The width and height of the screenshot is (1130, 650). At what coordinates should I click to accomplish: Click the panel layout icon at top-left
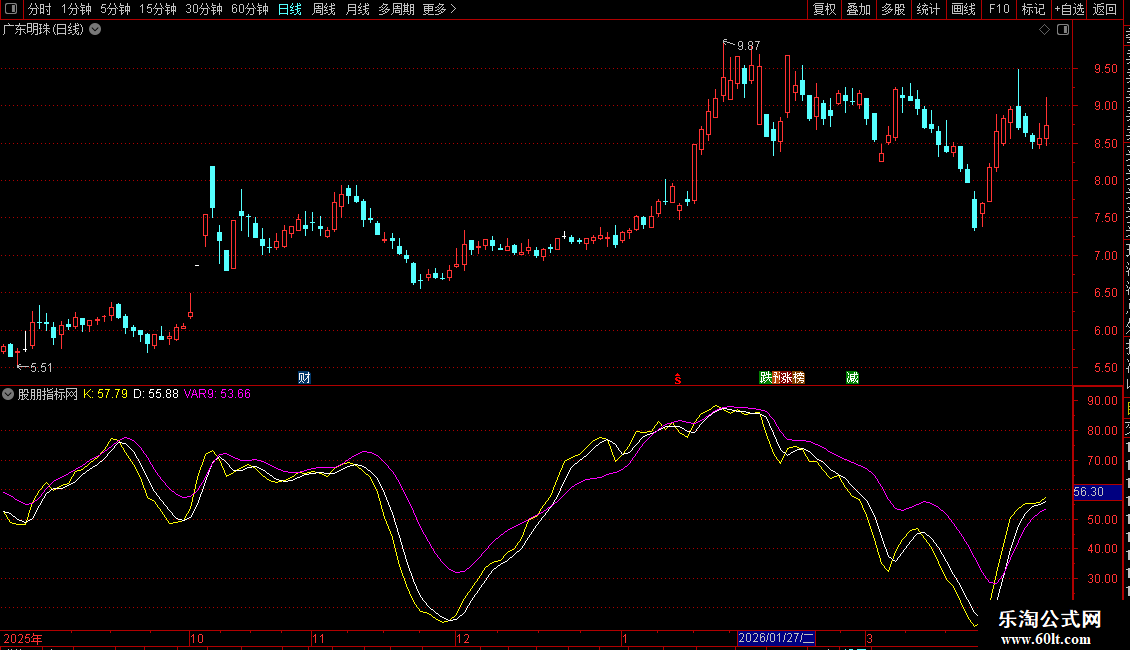coord(11,9)
